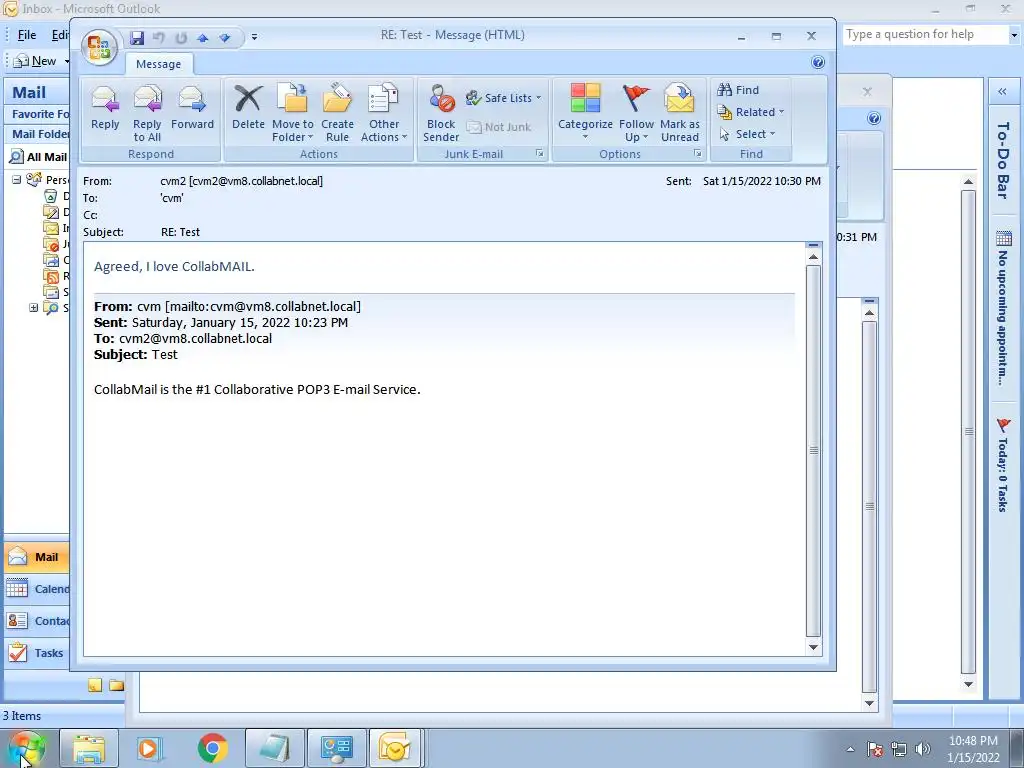Click the Action Center flag tray icon

click(875, 749)
